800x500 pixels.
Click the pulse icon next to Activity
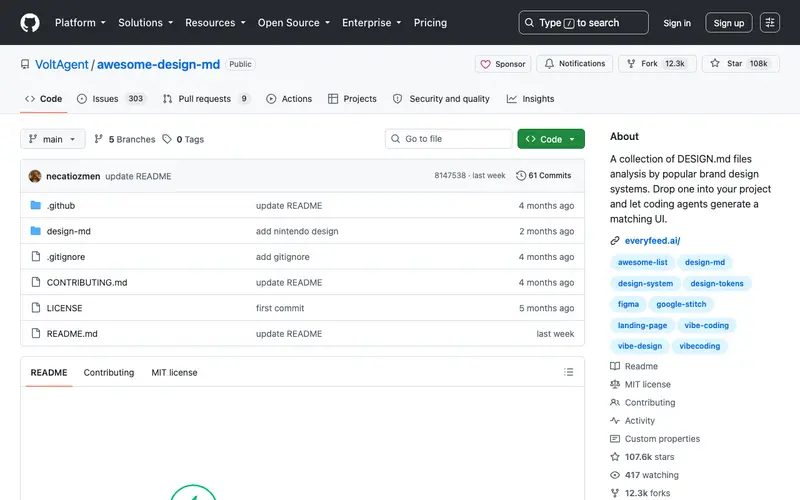coord(615,420)
